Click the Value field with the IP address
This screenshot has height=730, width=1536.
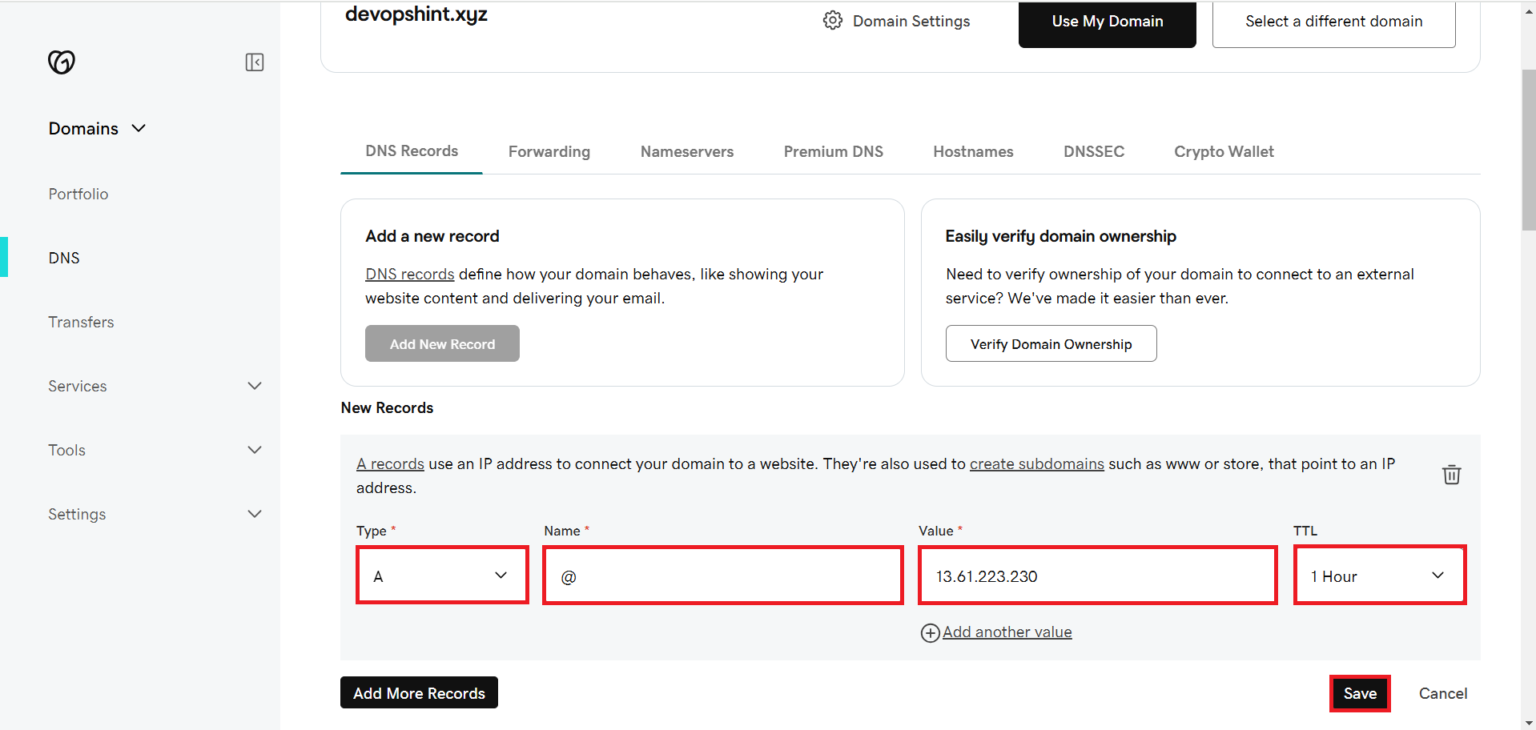(x=1097, y=575)
